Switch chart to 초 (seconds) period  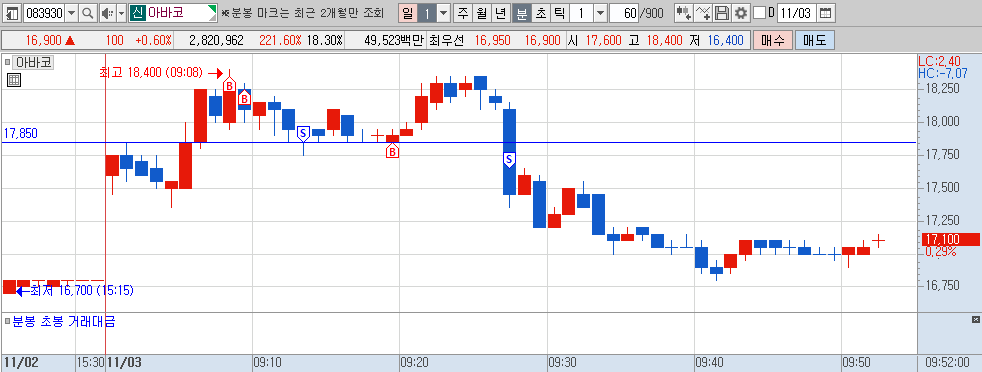coord(540,13)
